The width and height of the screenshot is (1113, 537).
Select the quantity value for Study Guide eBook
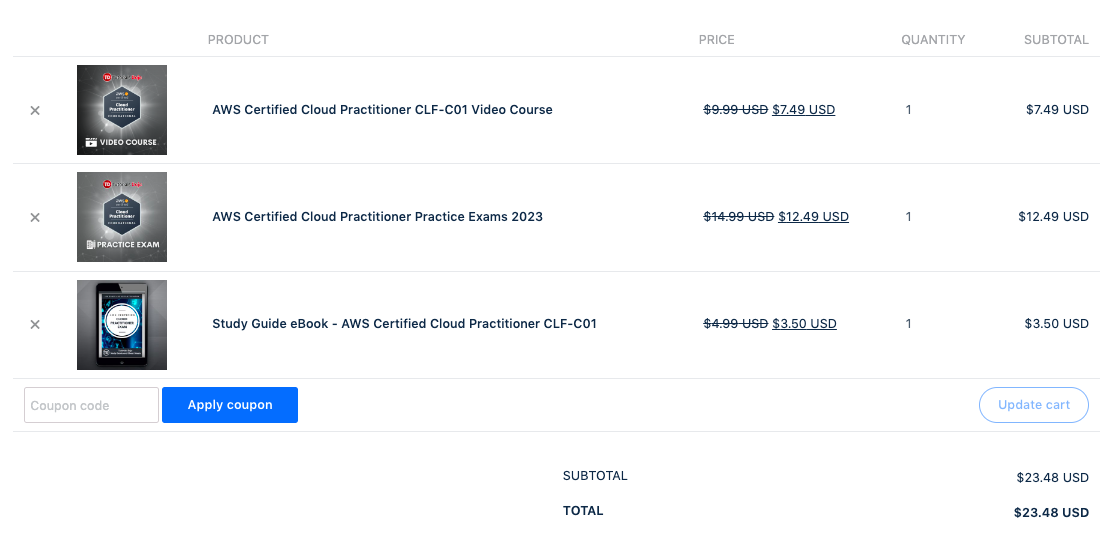(908, 324)
